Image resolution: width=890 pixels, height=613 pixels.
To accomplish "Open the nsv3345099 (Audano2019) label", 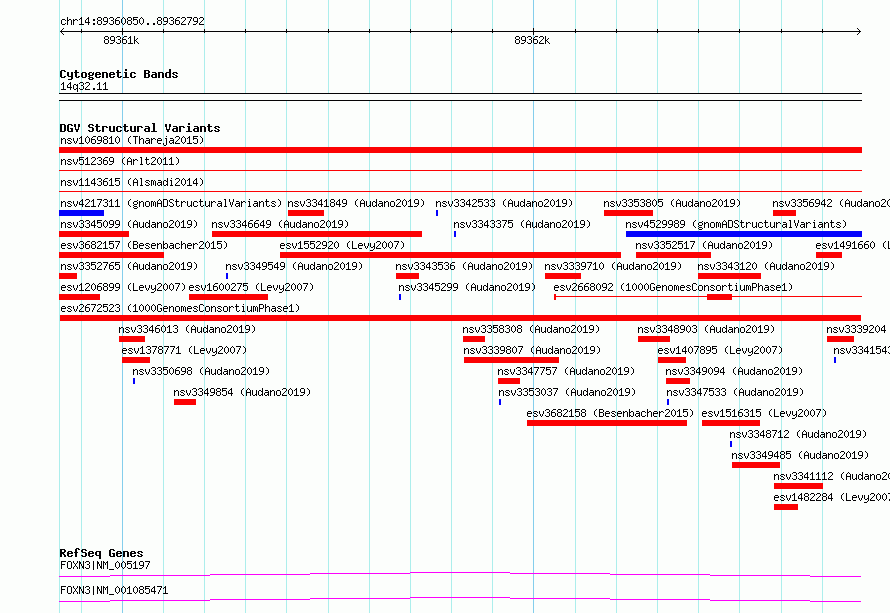I will pyautogui.click(x=129, y=224).
